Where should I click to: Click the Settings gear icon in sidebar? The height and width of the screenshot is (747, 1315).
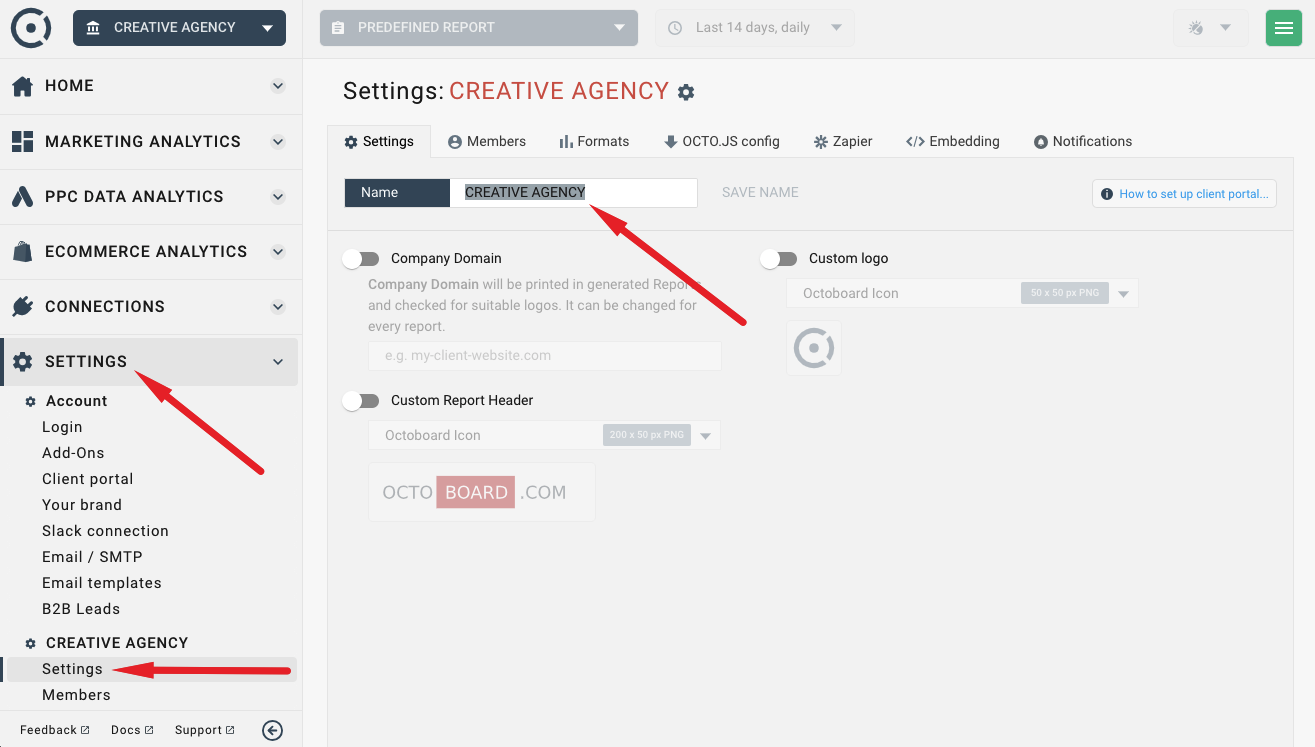[22, 361]
